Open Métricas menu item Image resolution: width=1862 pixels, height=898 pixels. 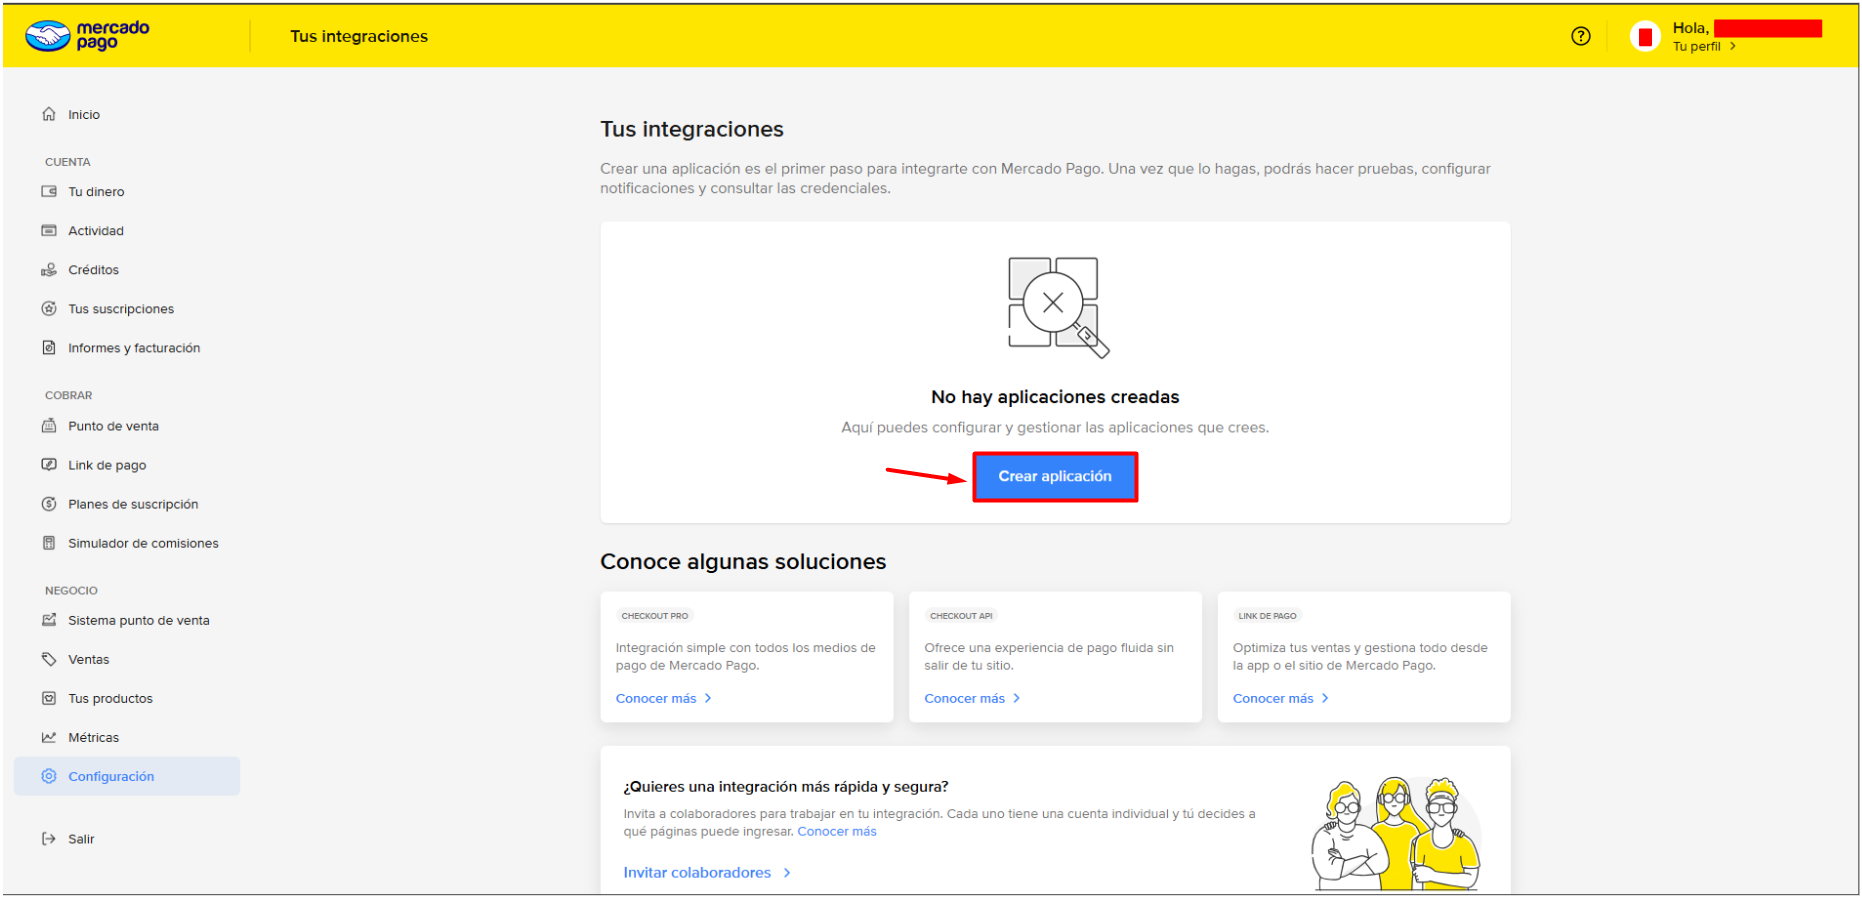click(93, 737)
